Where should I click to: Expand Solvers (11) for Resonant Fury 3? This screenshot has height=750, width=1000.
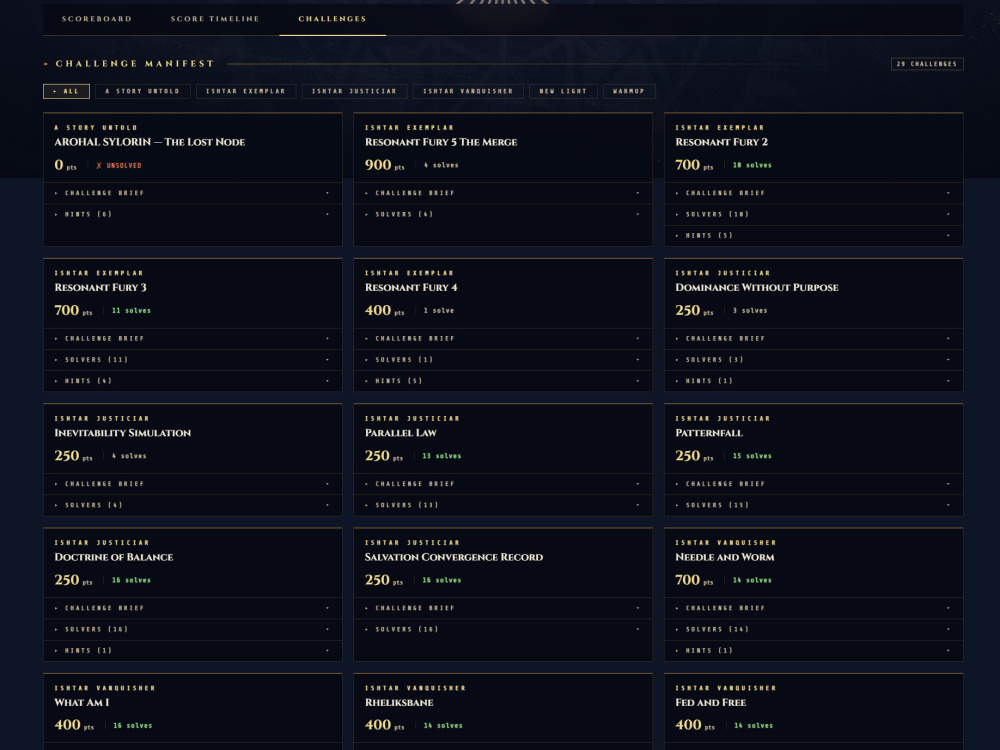coord(193,360)
